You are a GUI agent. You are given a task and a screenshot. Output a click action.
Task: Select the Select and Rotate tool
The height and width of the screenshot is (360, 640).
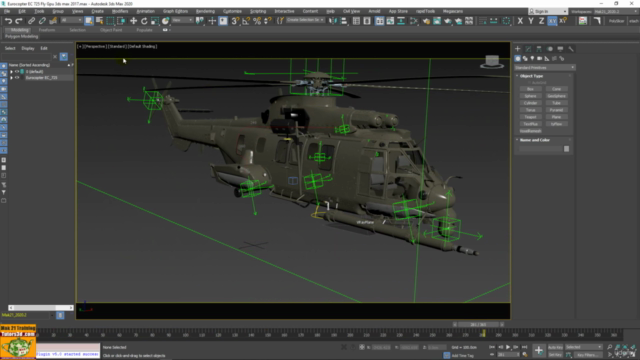(144, 21)
